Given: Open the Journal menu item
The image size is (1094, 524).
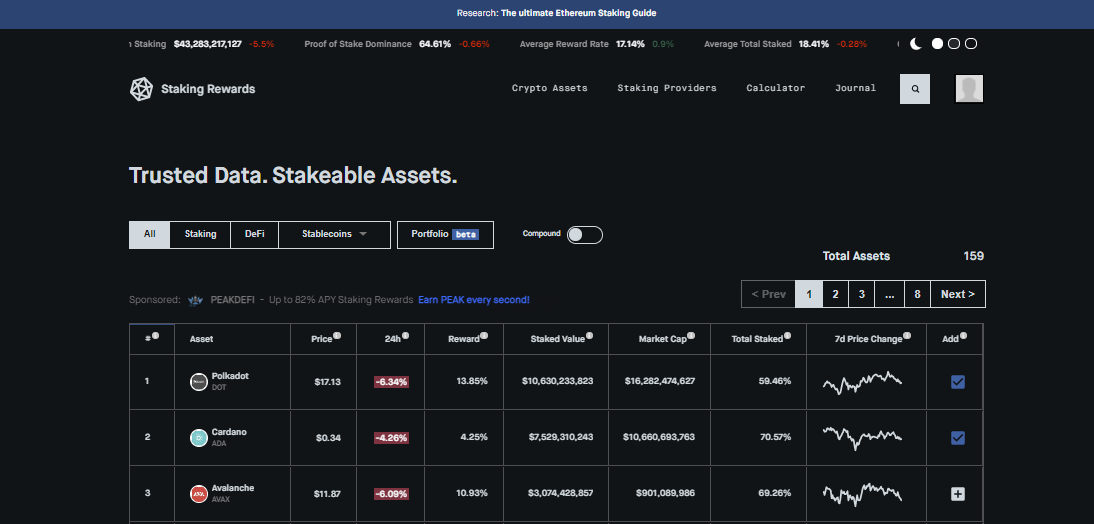Looking at the screenshot, I should coord(855,88).
